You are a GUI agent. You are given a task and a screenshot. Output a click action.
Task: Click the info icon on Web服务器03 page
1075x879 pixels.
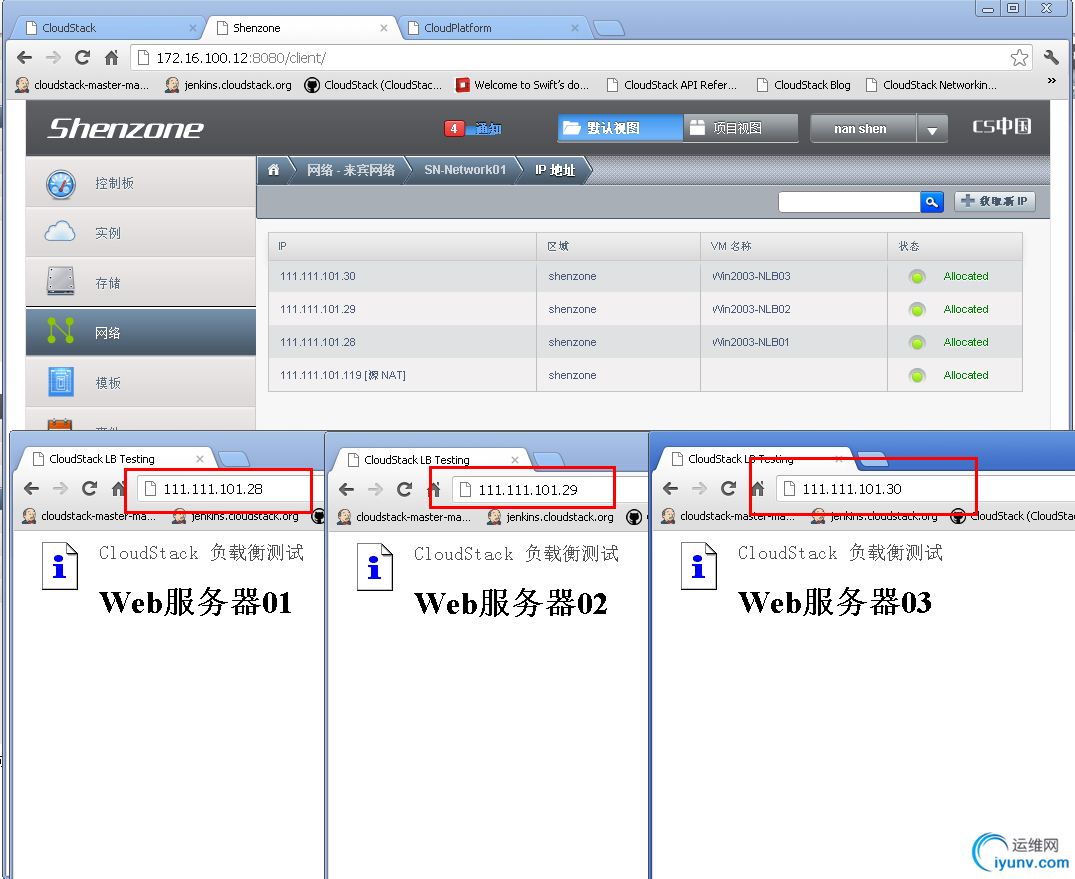pyautogui.click(x=699, y=566)
